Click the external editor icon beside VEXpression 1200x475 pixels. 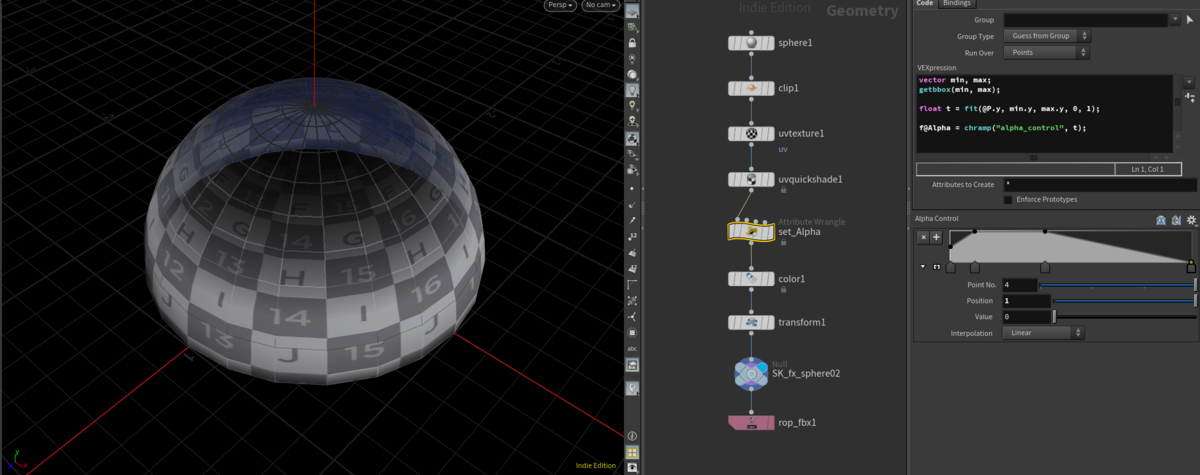[1191, 97]
